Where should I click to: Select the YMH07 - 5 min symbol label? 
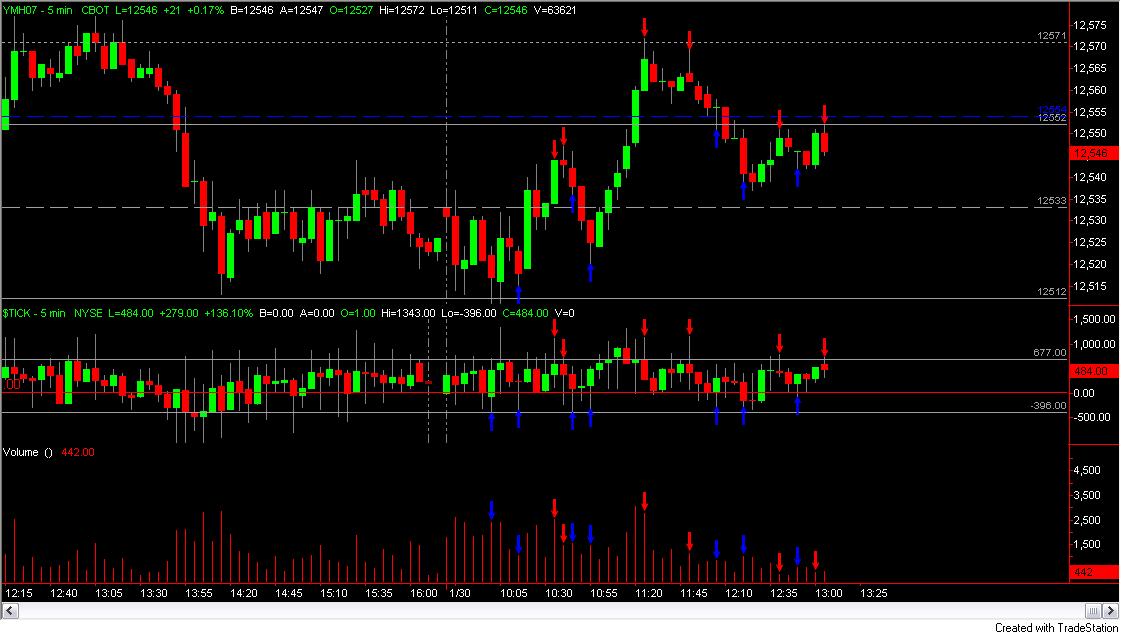(37, 10)
